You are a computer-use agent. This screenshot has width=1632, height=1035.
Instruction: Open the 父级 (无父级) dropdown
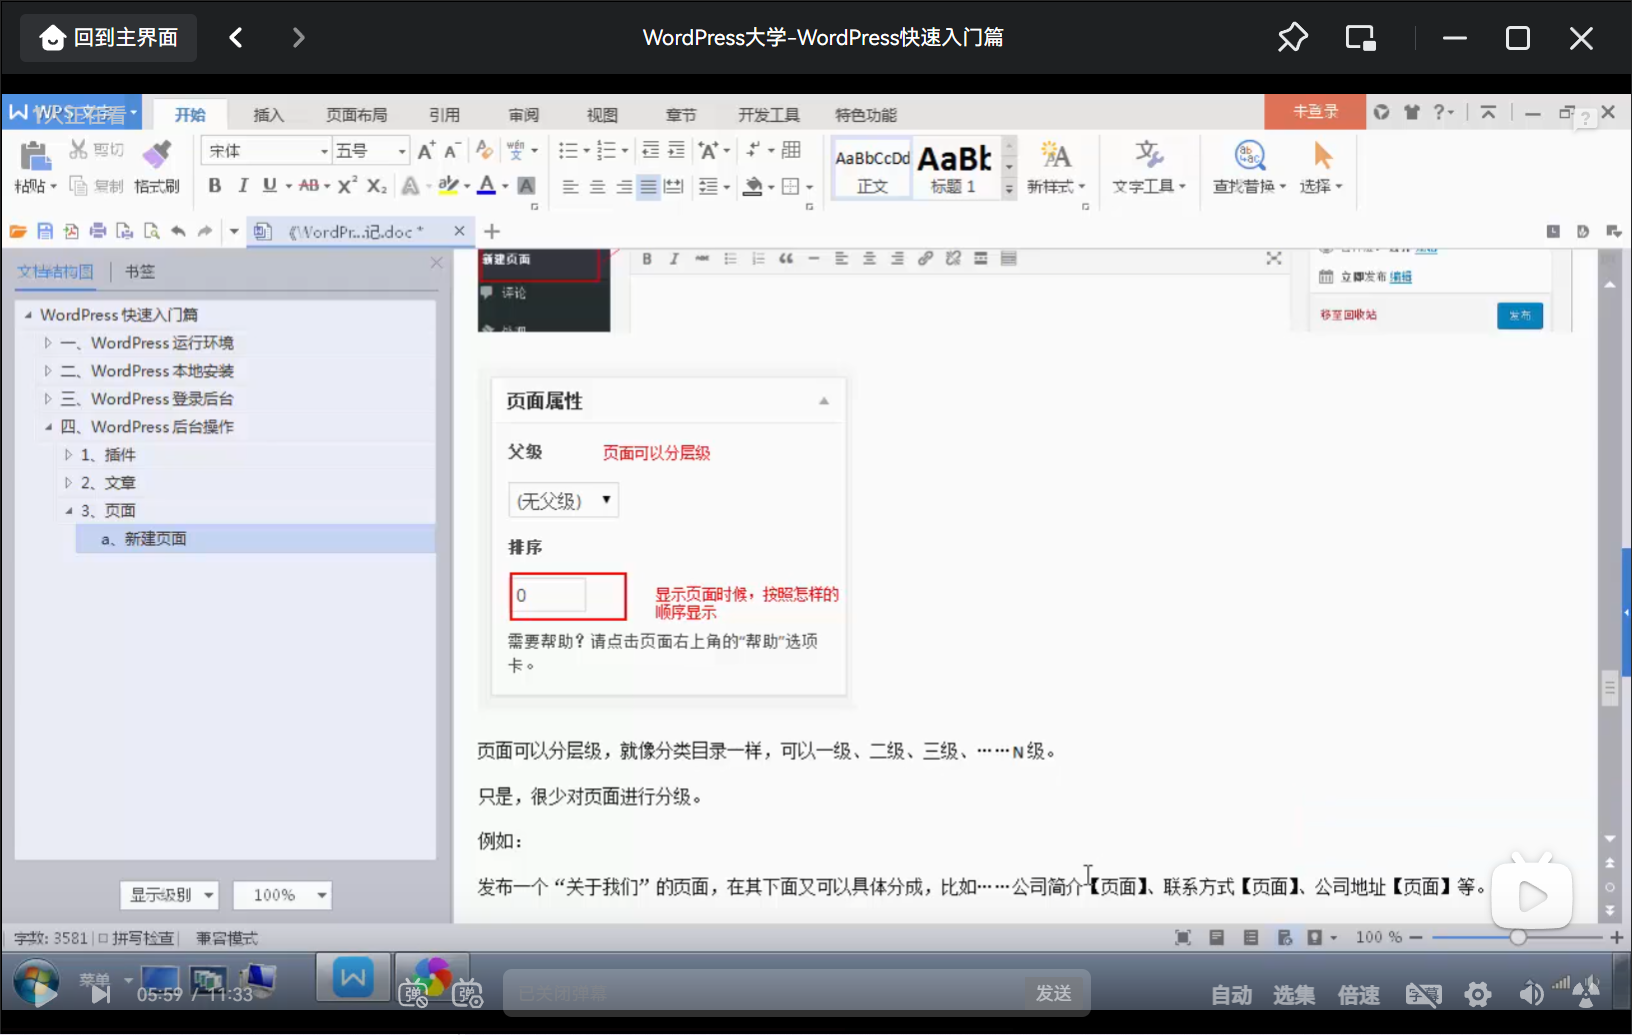563,500
